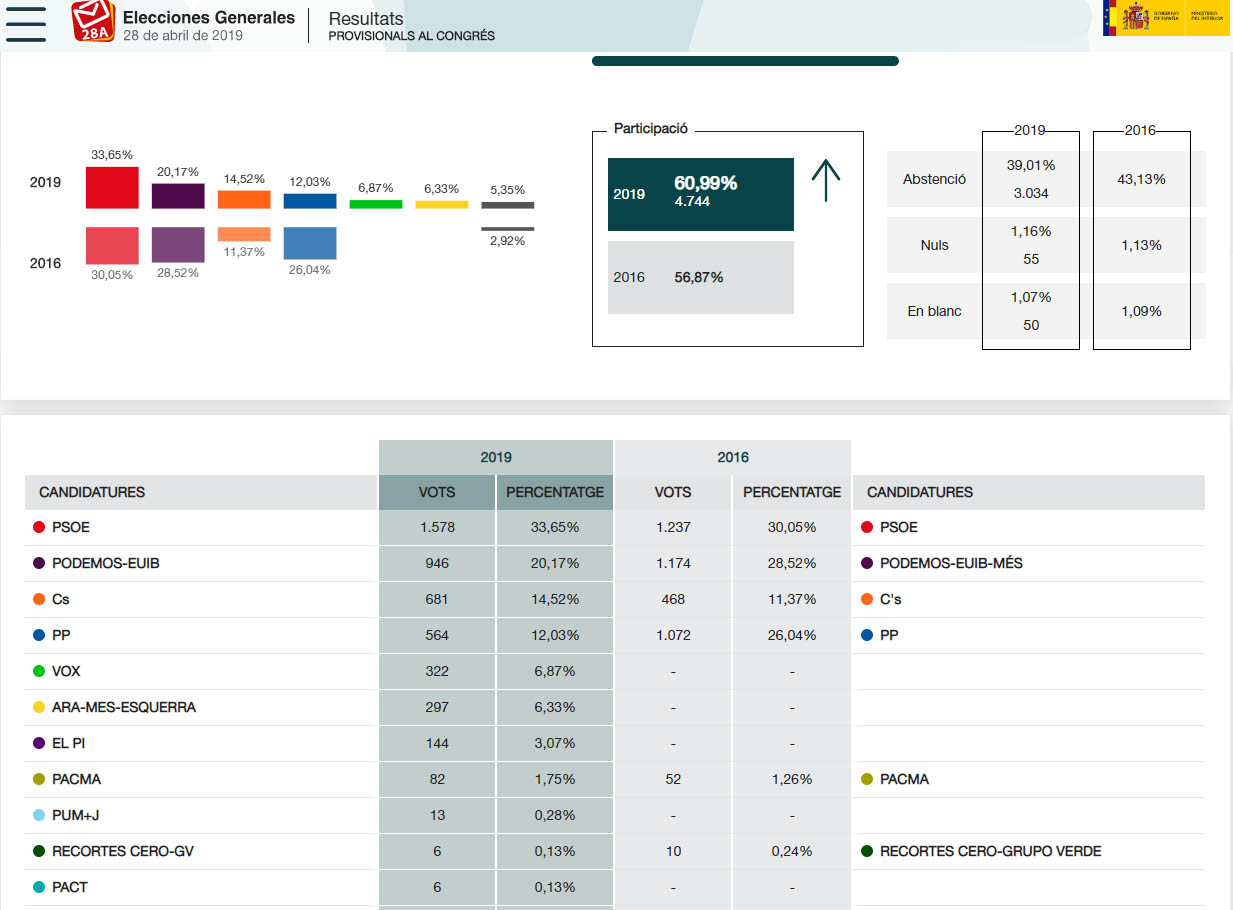Click the Ministerio del Interior logo
The height and width of the screenshot is (910, 1233).
1209,18
